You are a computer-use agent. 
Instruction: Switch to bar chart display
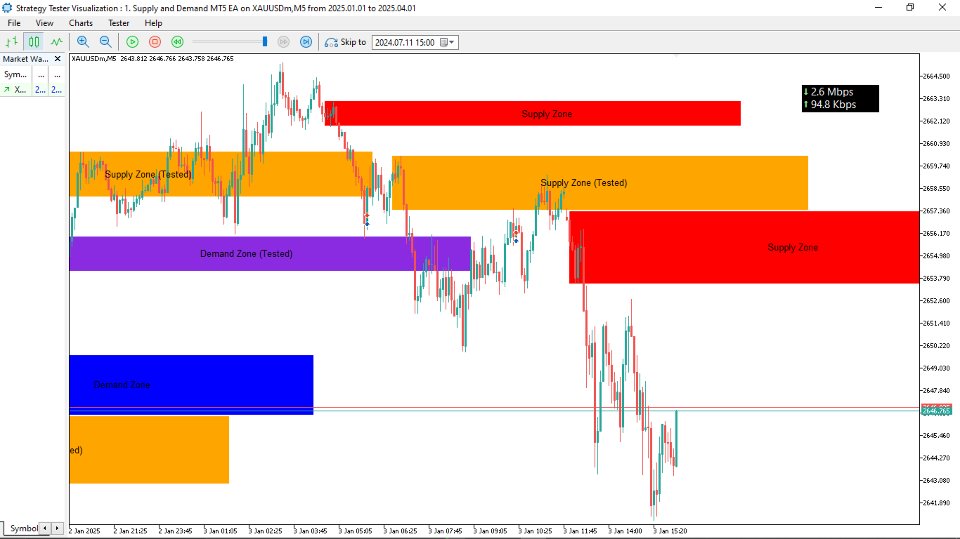[12, 42]
